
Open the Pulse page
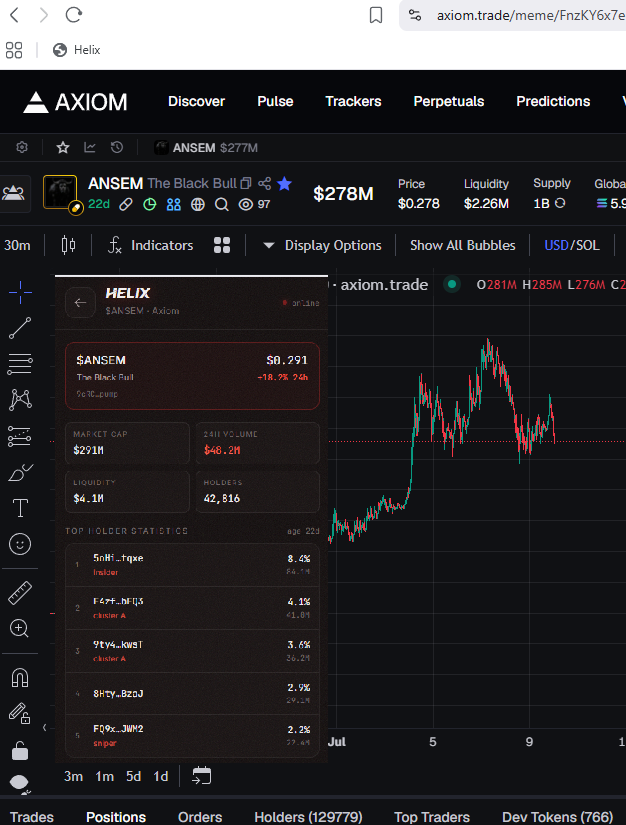pos(275,101)
